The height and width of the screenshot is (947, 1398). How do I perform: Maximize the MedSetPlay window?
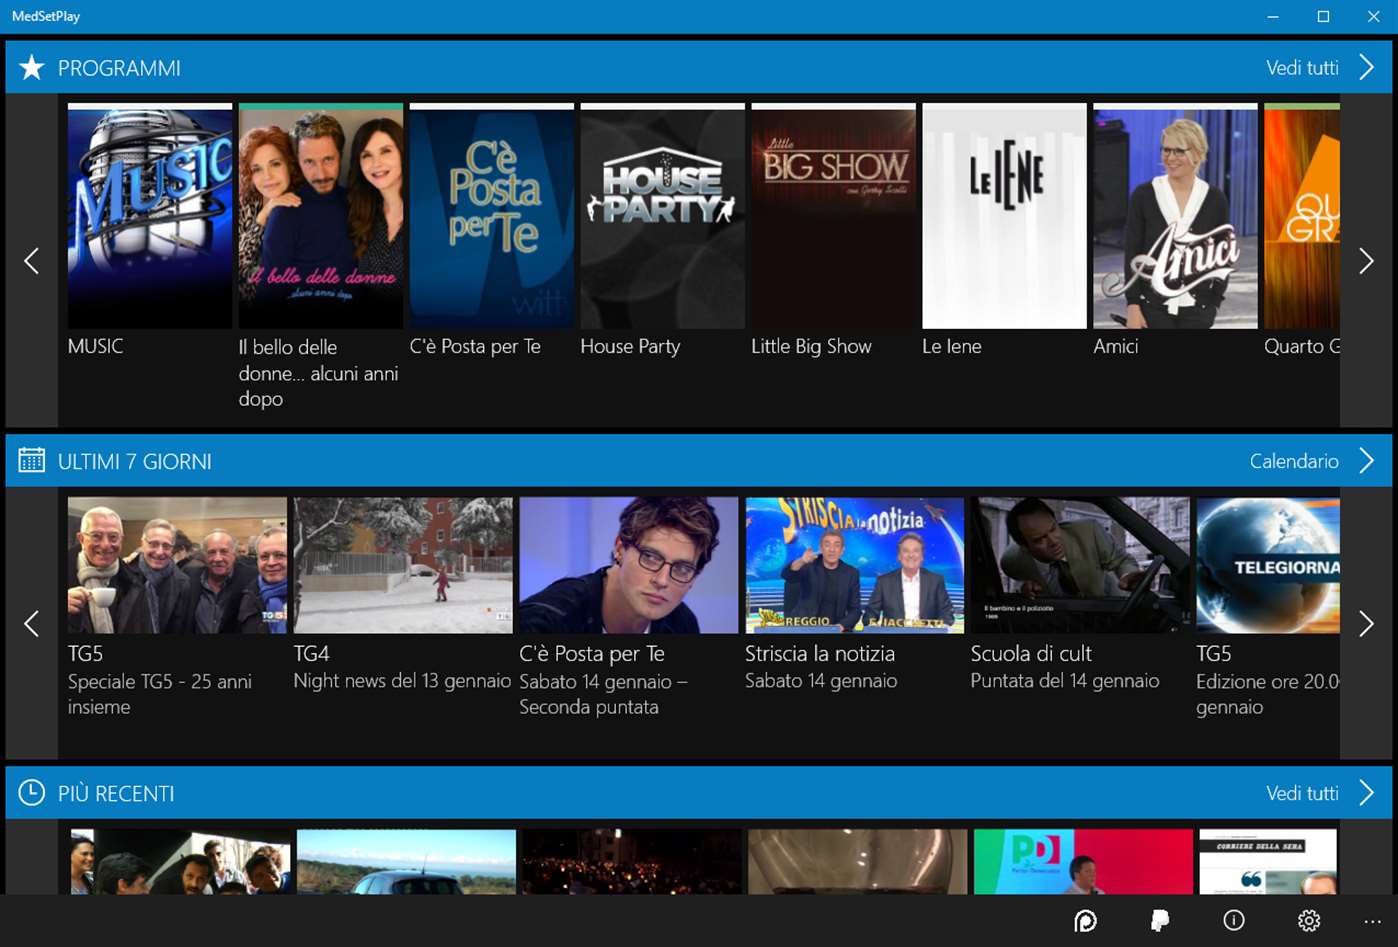pos(1323,16)
